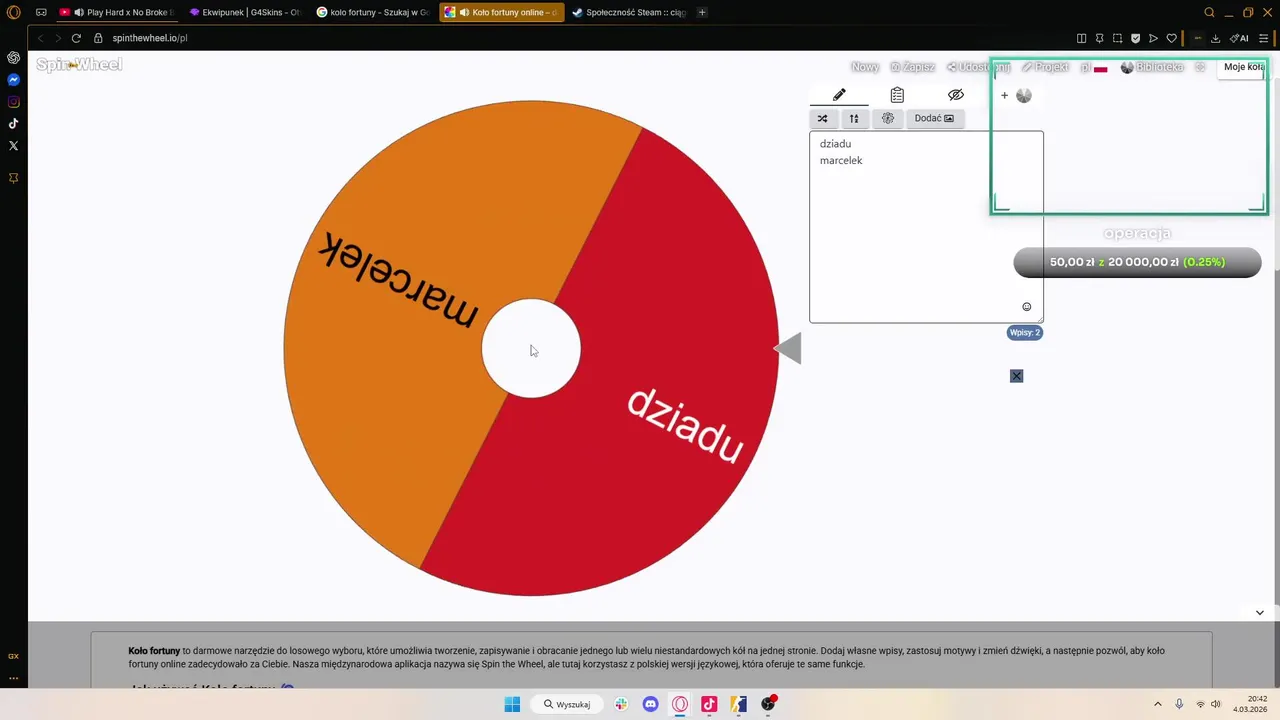
Task: Switch to Play Hard x No Broke tab
Action: click(118, 12)
